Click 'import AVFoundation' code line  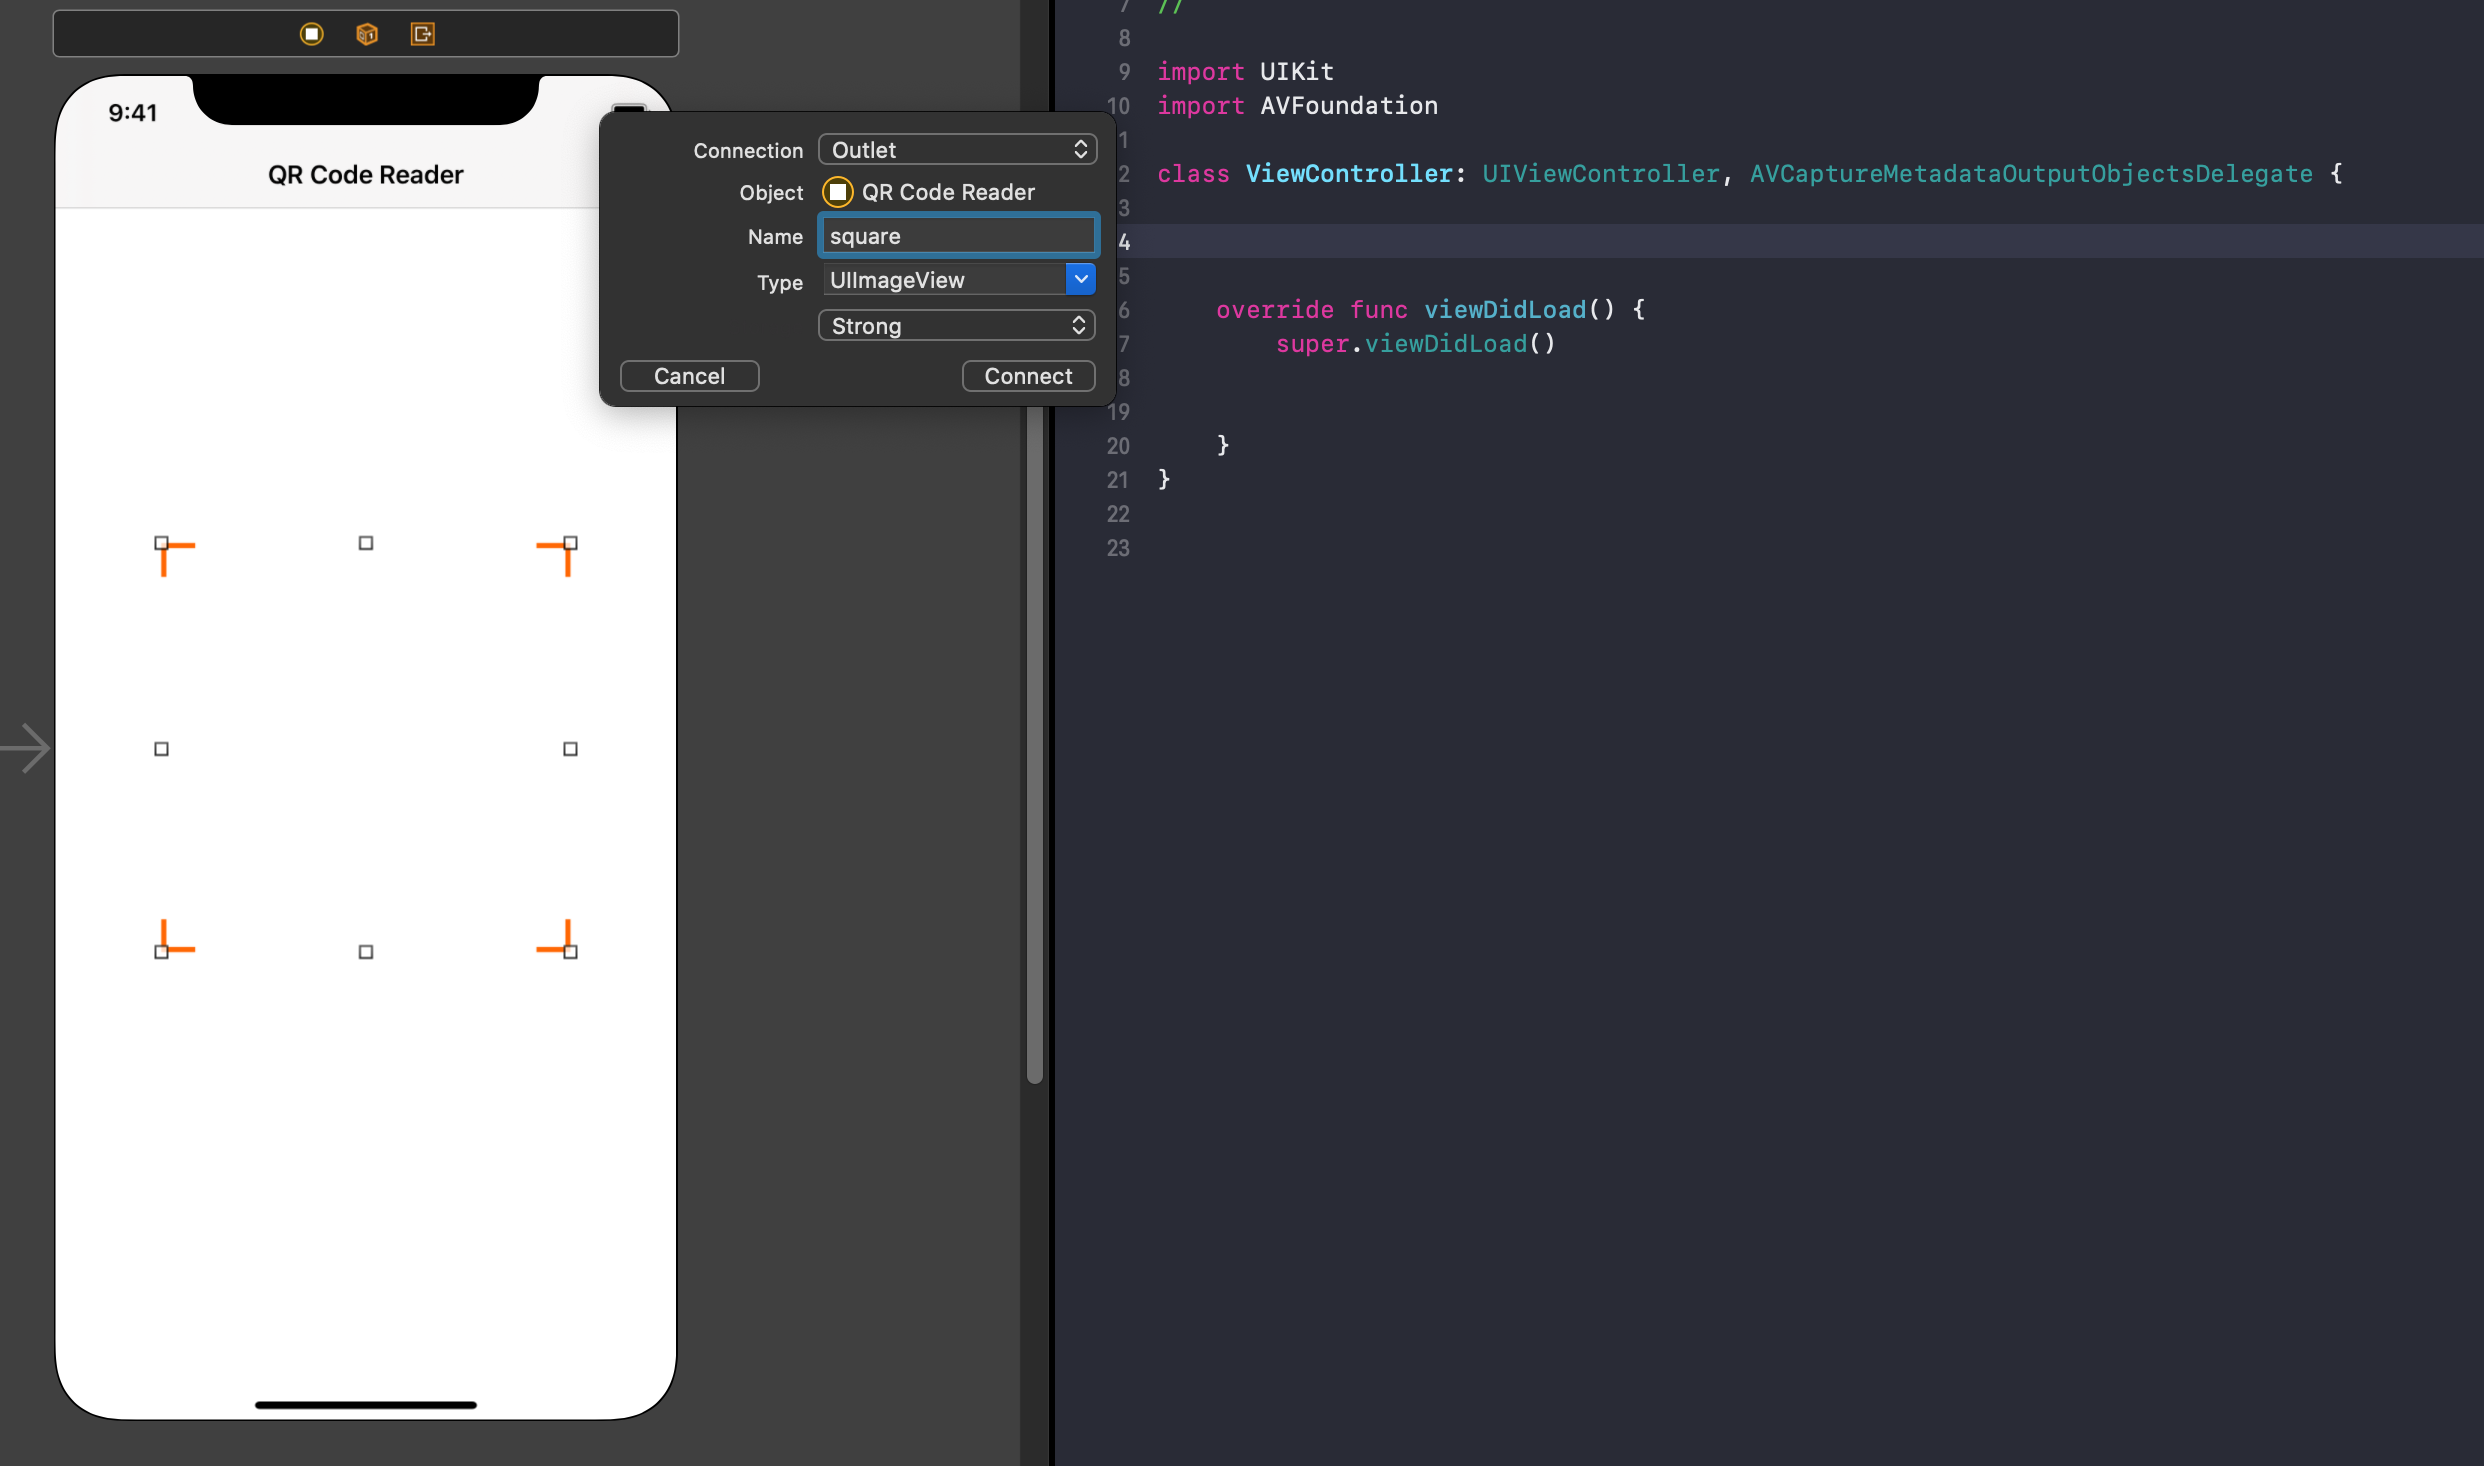pos(1298,106)
